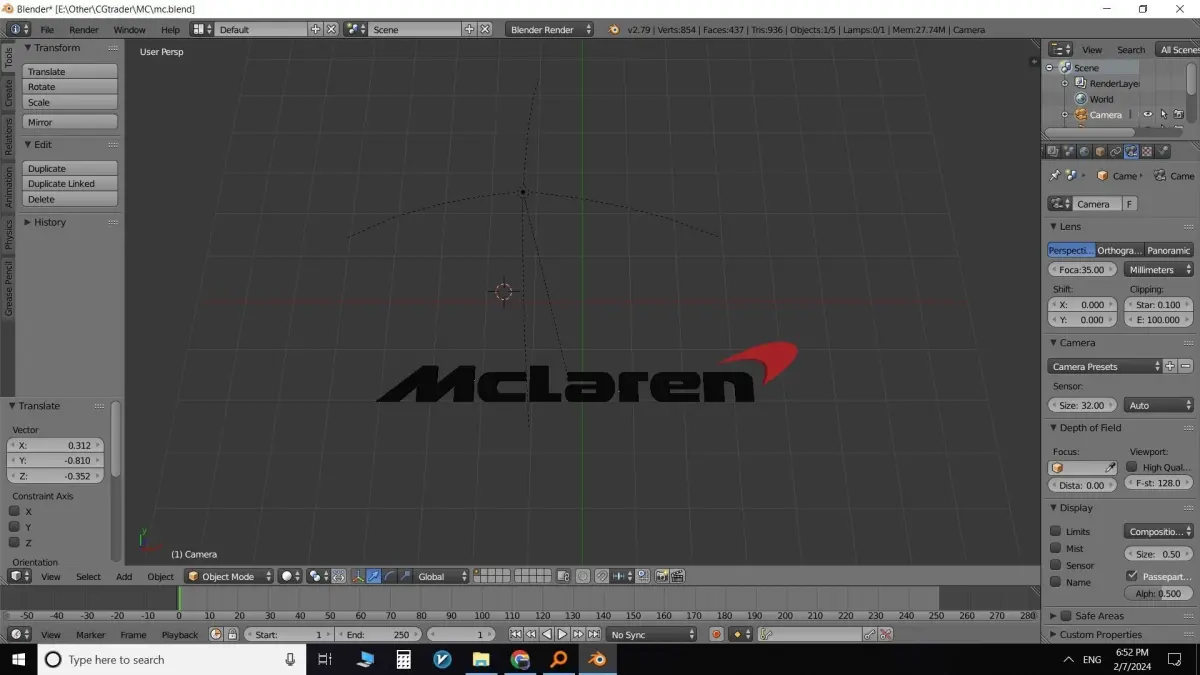Toggle the snap magnet icon
The width and height of the screenshot is (1200, 675).
coord(602,576)
